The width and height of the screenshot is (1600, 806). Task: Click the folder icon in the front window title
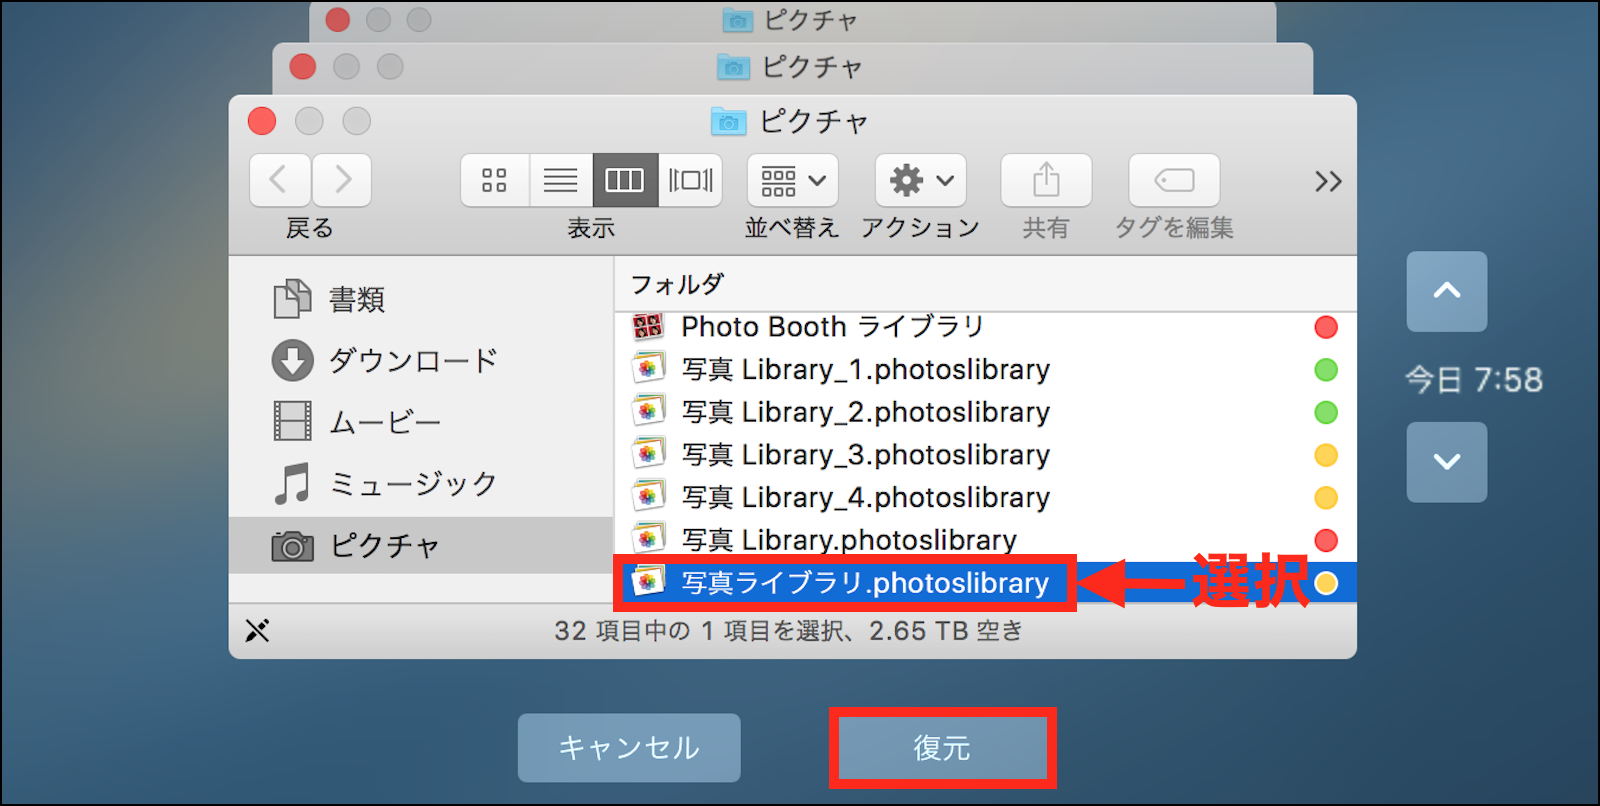728,122
